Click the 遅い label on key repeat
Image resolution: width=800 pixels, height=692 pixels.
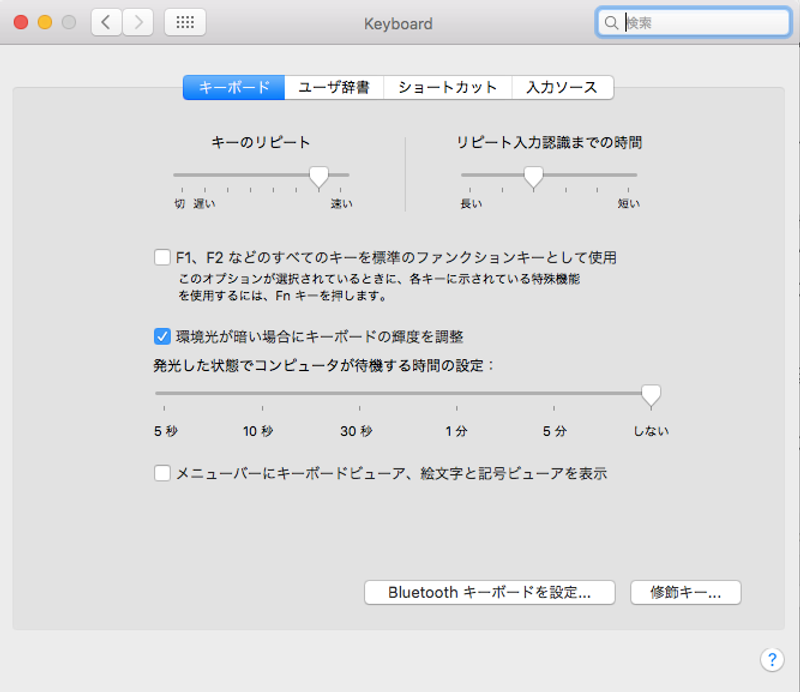(205, 204)
